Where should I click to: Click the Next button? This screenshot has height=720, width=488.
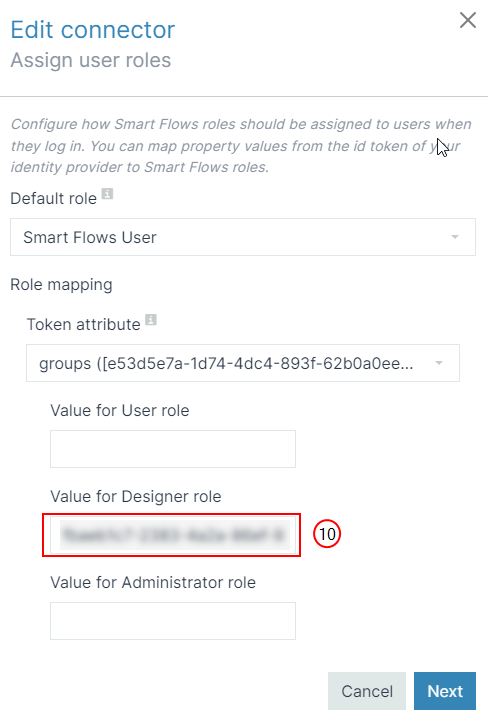(445, 691)
